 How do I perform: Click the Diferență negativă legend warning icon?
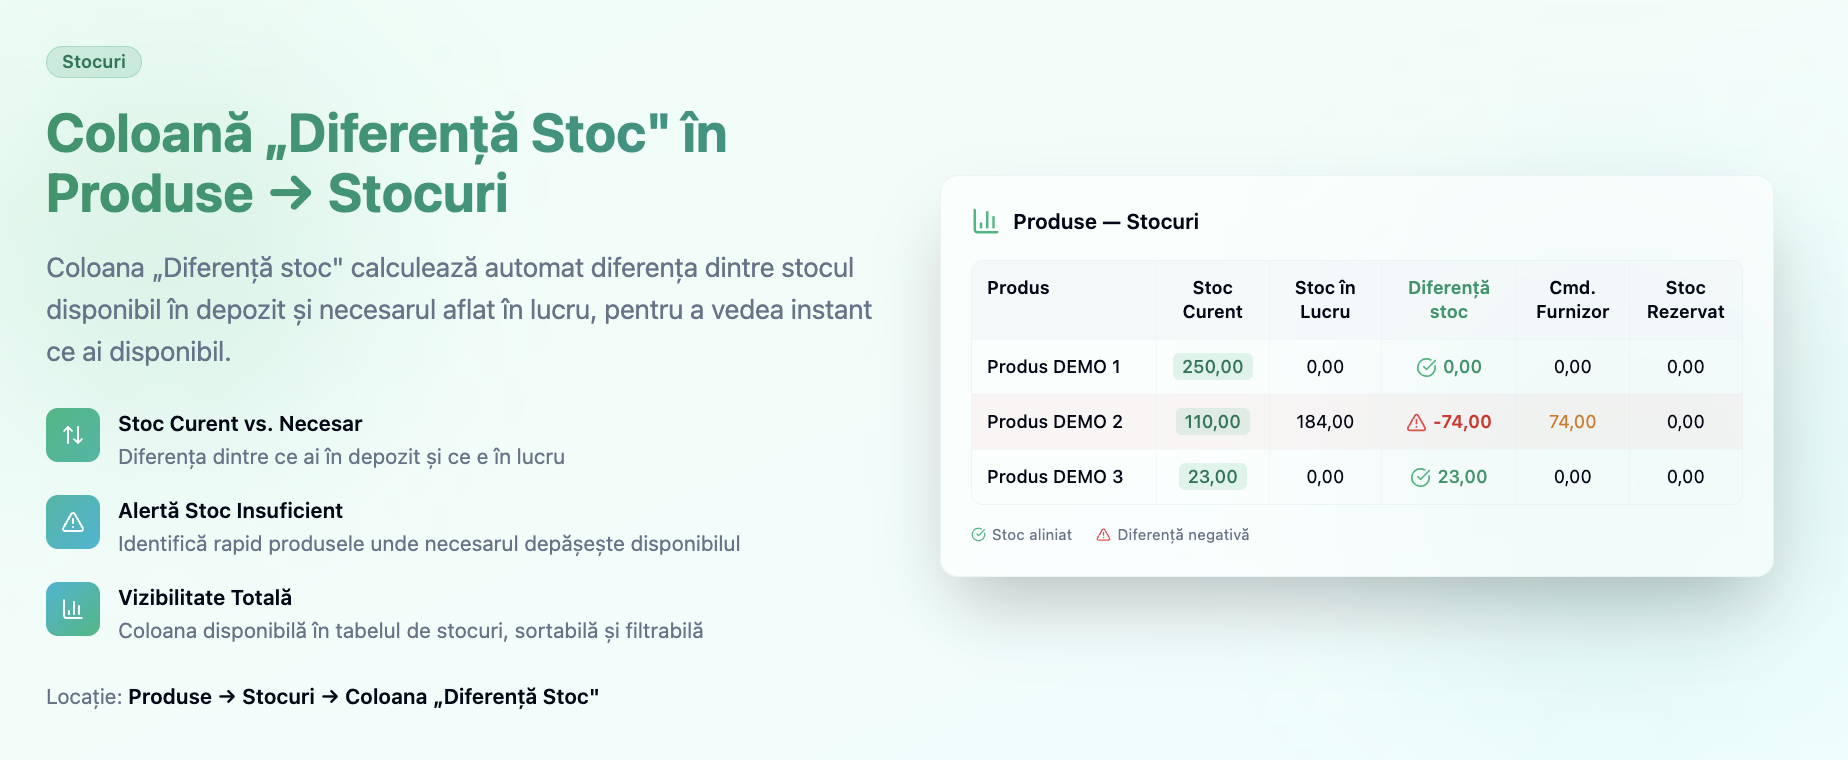click(x=1104, y=535)
